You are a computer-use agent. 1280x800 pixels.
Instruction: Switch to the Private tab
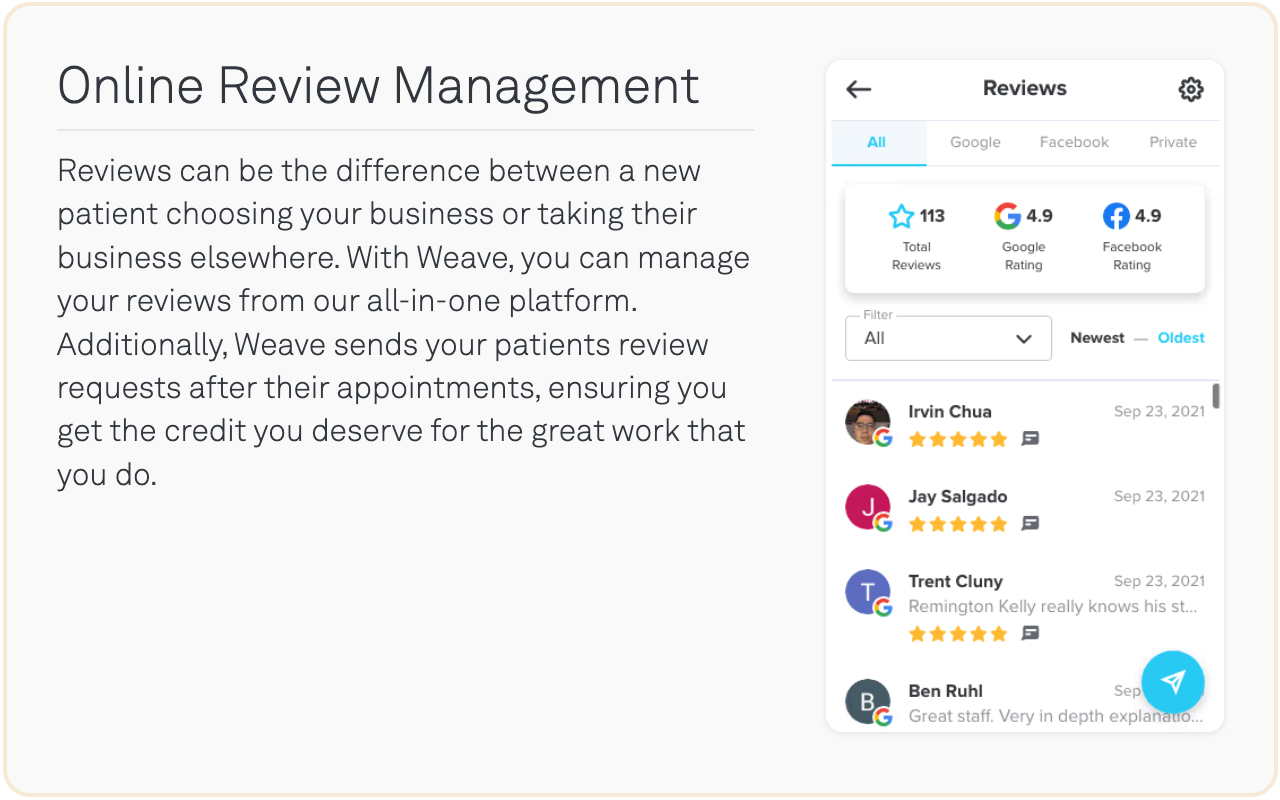(x=1173, y=142)
